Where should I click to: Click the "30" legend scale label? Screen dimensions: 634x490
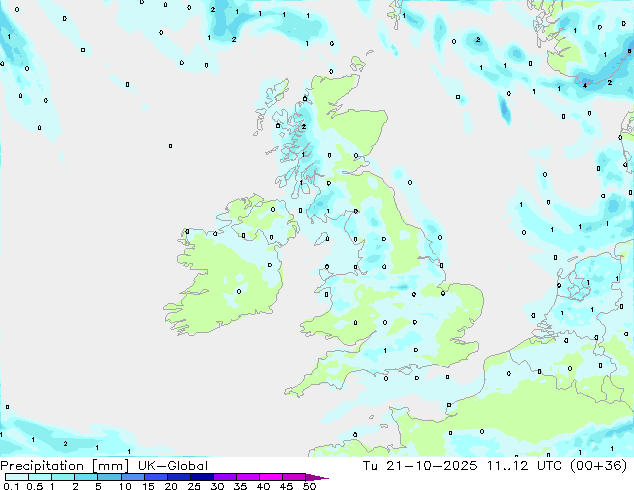coord(217,486)
